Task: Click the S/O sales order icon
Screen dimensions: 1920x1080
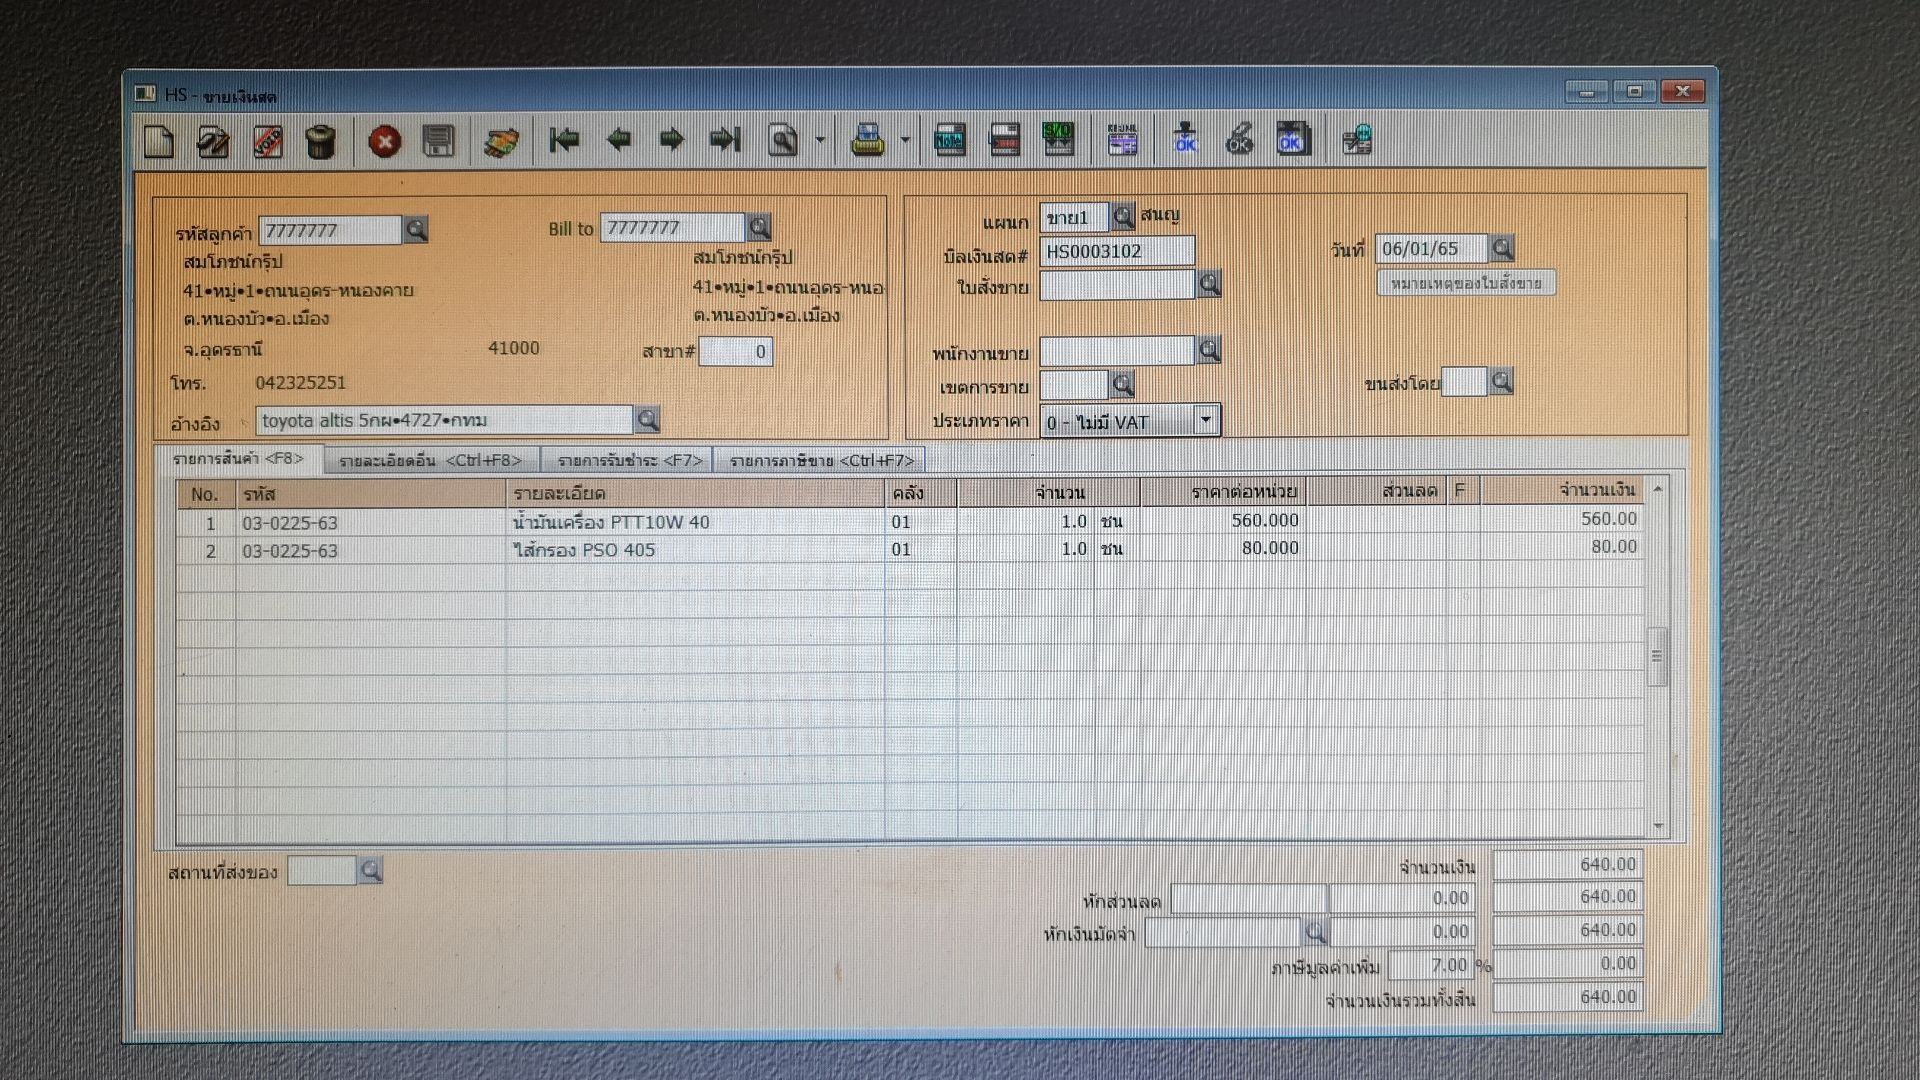Action: pyautogui.click(x=1058, y=140)
